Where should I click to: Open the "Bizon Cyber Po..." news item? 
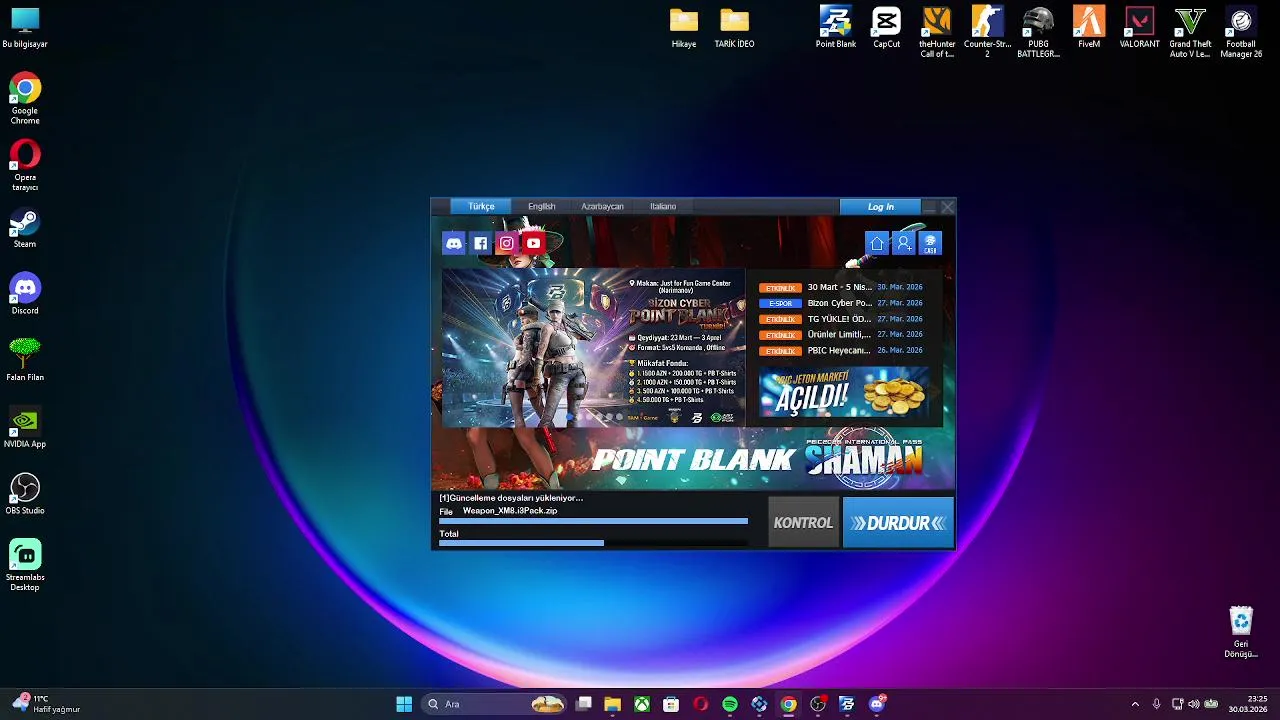click(840, 303)
